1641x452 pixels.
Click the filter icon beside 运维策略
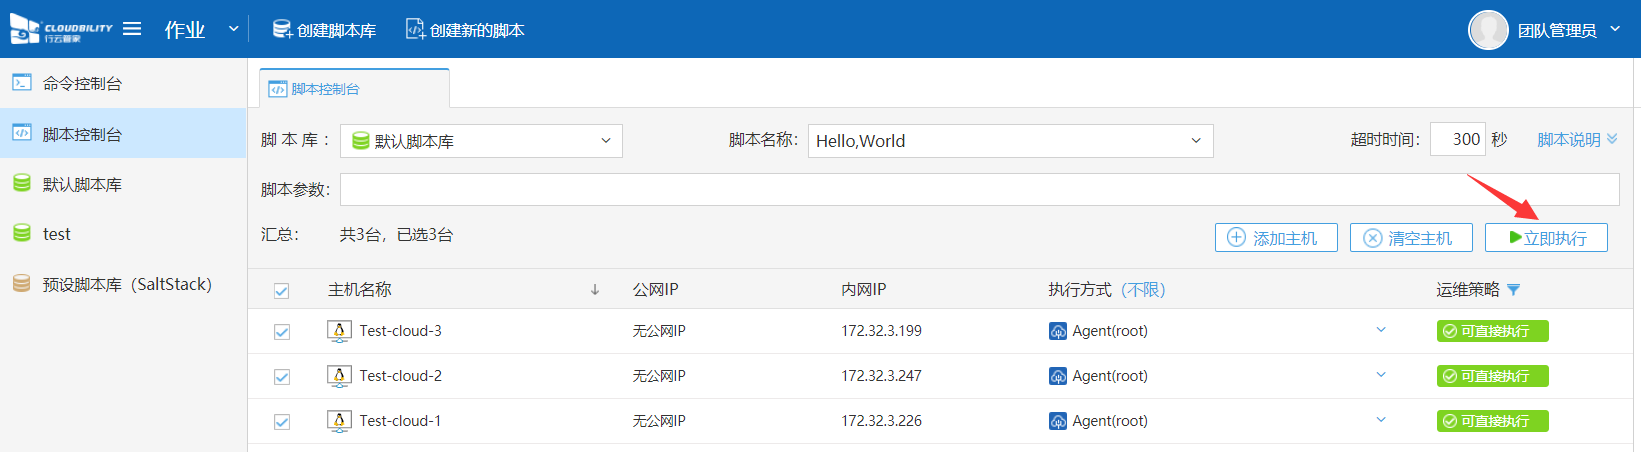(x=1514, y=290)
